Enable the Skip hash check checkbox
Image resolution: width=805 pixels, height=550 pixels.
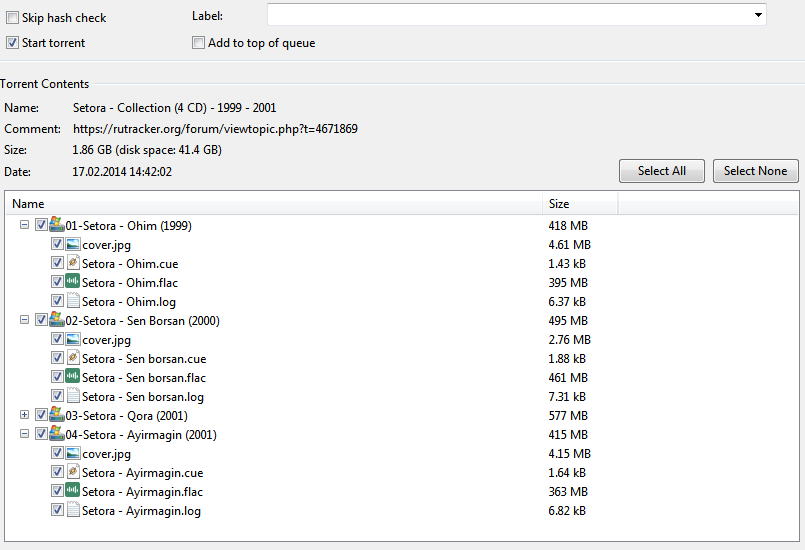(12, 18)
